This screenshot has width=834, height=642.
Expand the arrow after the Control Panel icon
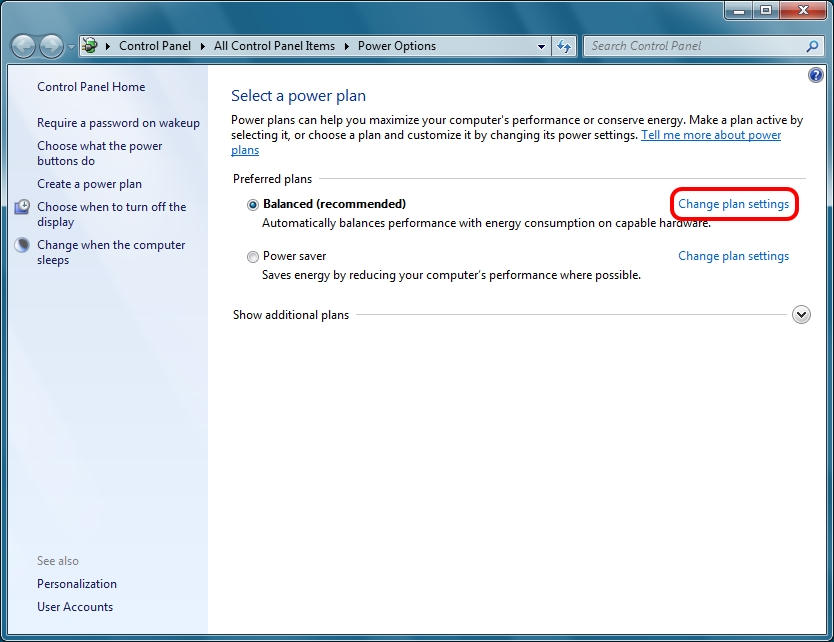[x=108, y=46]
